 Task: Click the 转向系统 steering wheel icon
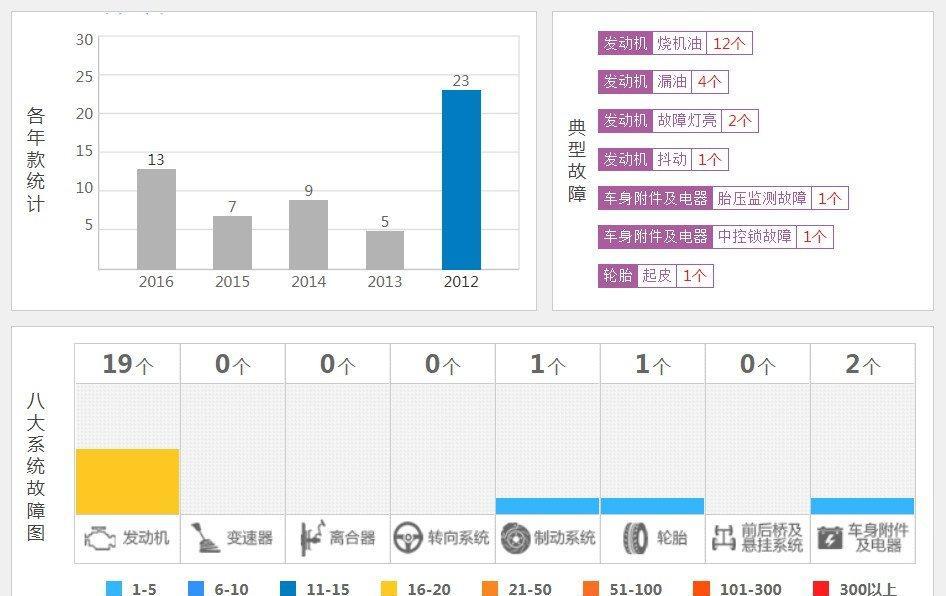tap(410, 538)
